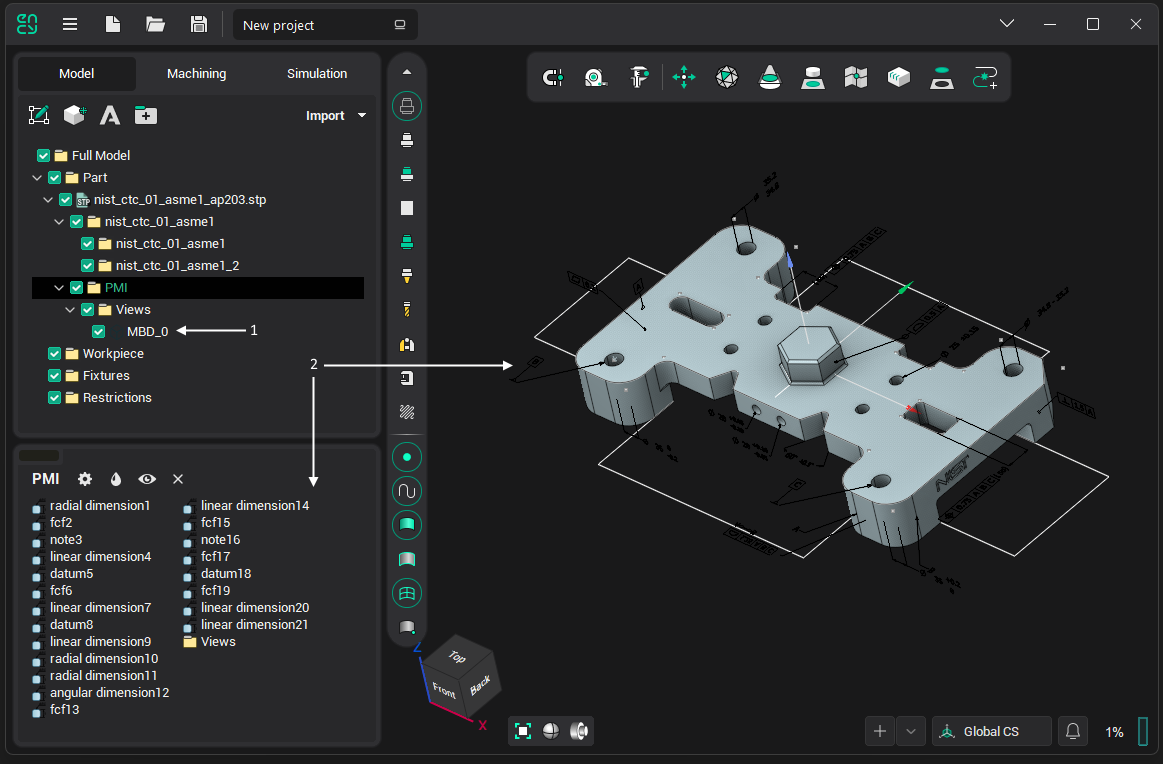This screenshot has width=1163, height=764.
Task: Collapse the Part tree node
Action: pos(37,178)
